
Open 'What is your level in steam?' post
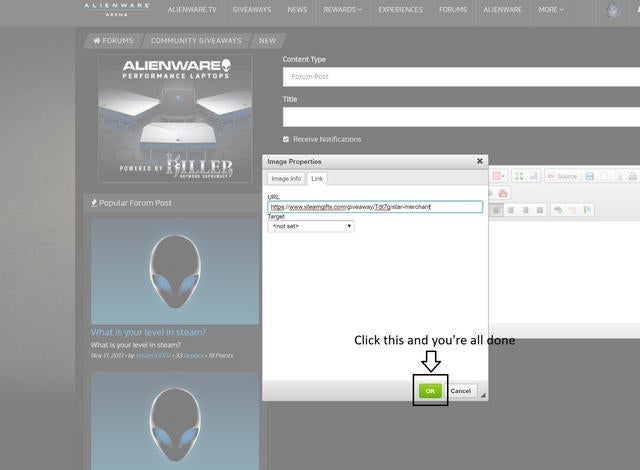[x=148, y=333]
